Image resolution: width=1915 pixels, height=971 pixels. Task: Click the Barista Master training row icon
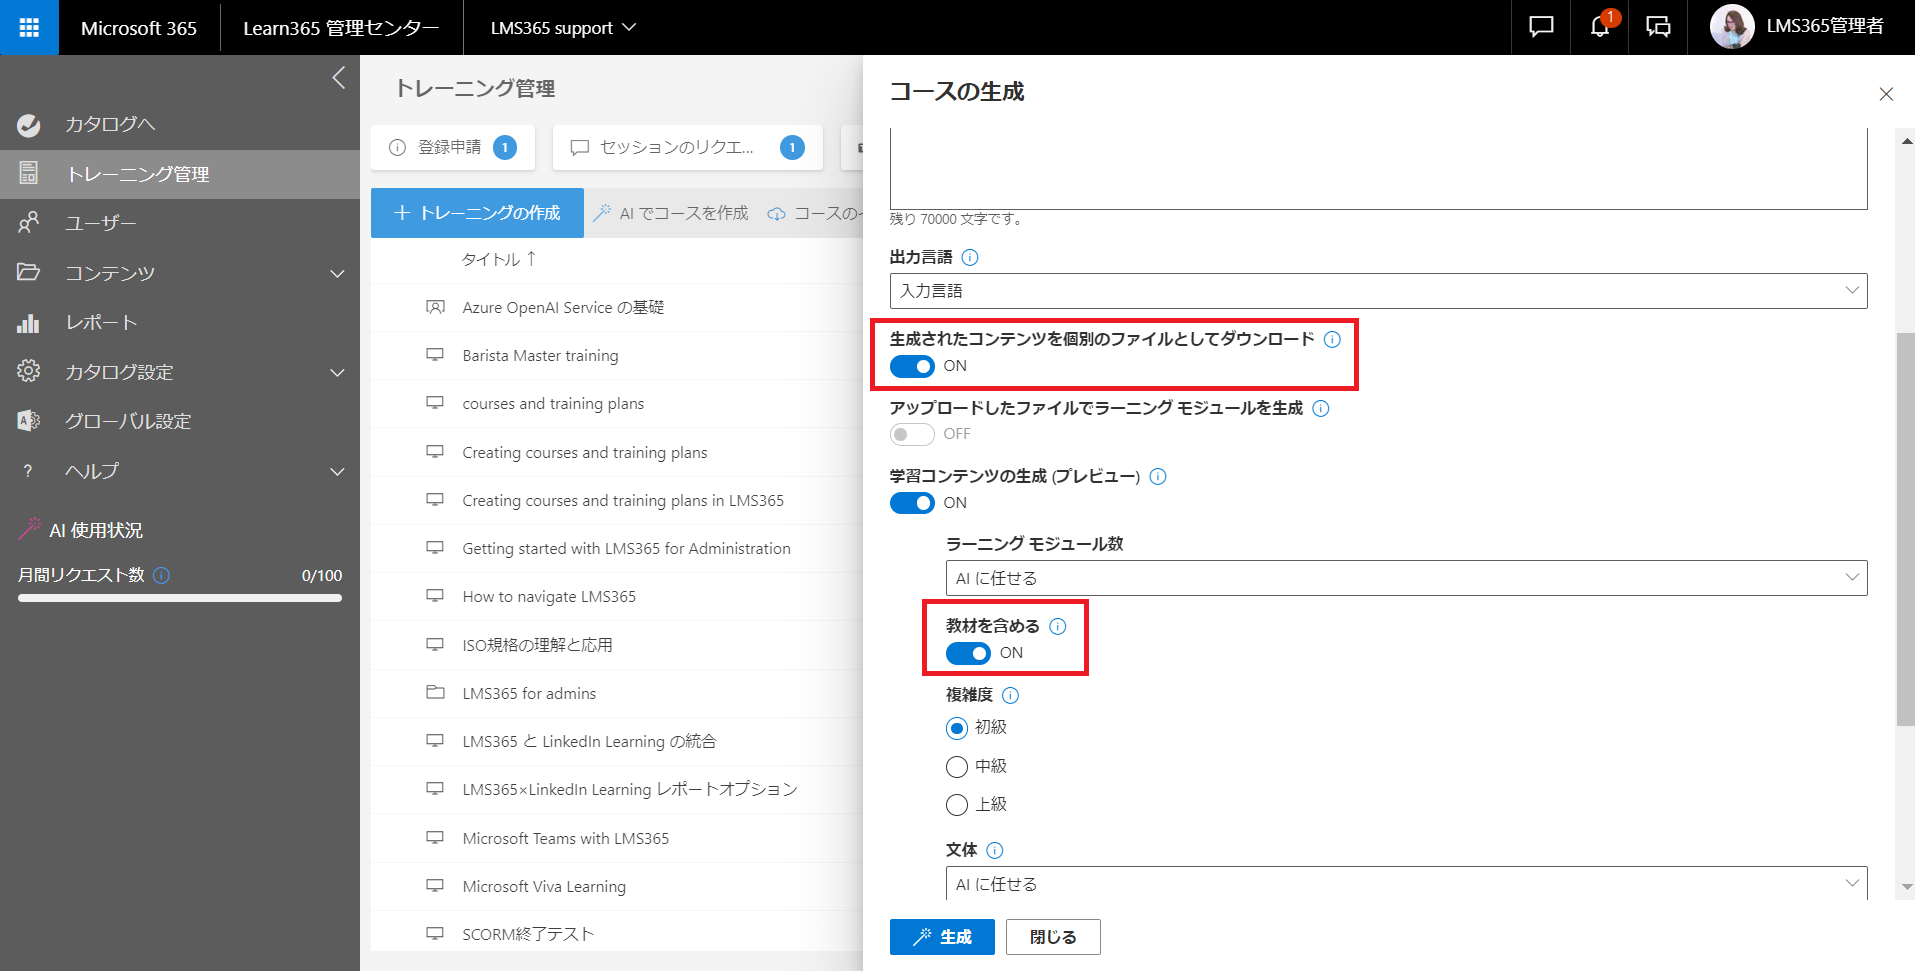pyautogui.click(x=435, y=355)
